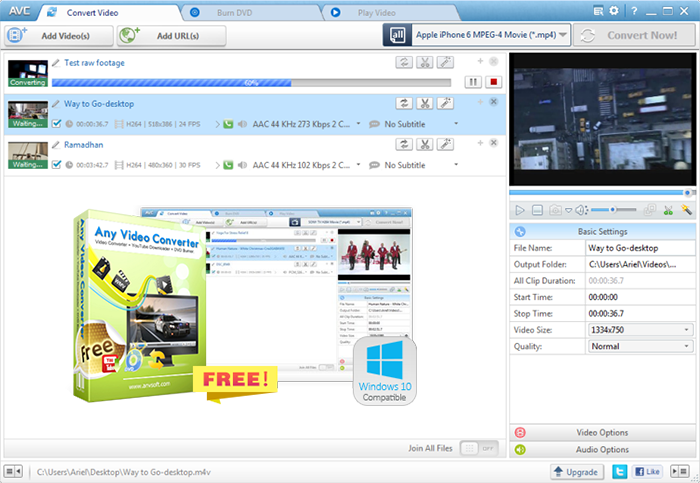
Task: Remove Way to Go-desktop with its X icon
Action: coord(494,102)
